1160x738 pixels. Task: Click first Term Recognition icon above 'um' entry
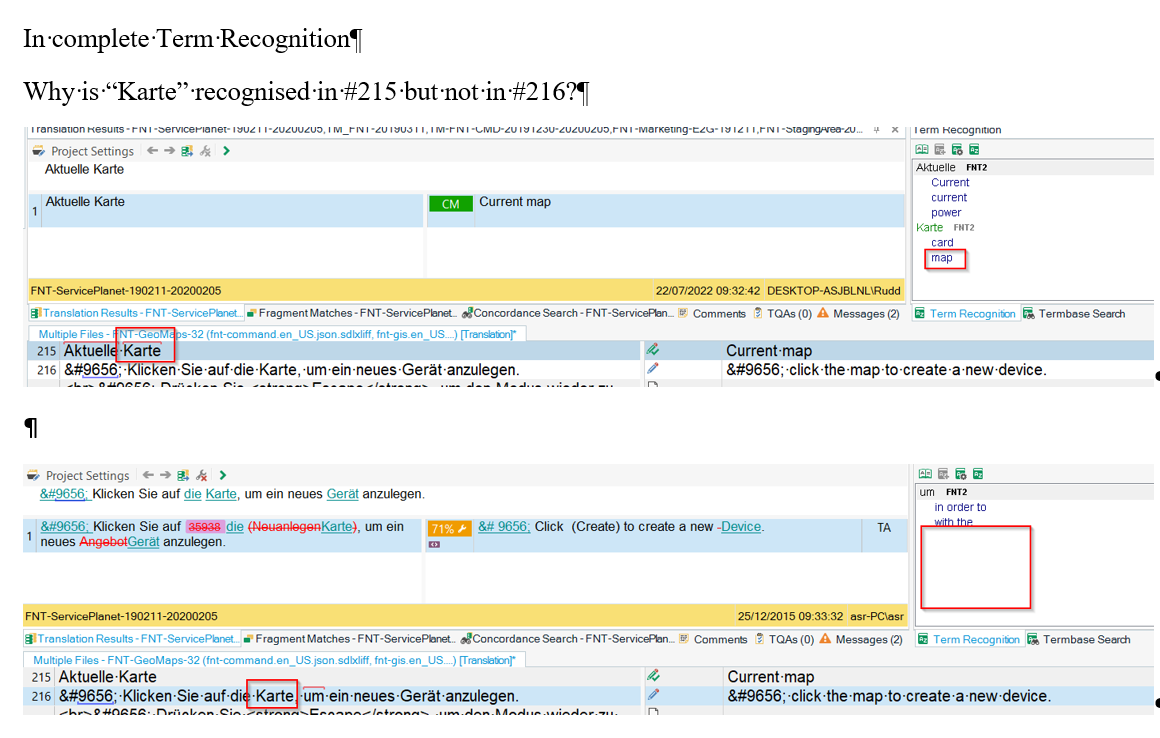925,474
